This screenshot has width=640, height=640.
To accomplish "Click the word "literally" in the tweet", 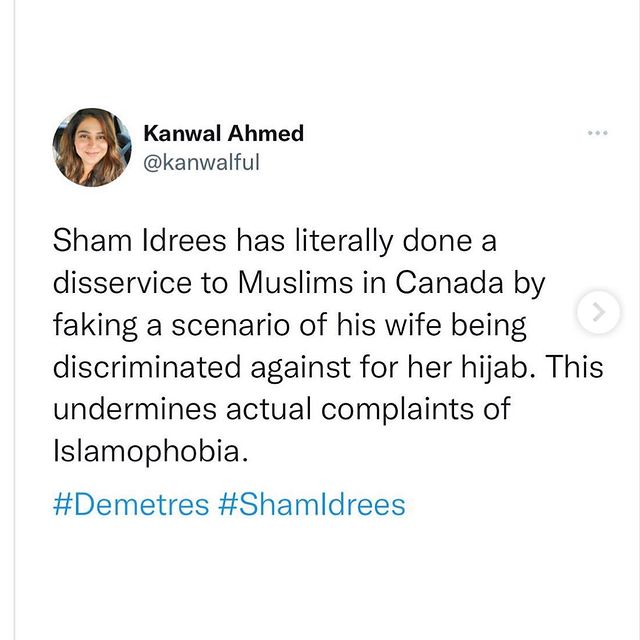I will pyautogui.click(x=344, y=242).
